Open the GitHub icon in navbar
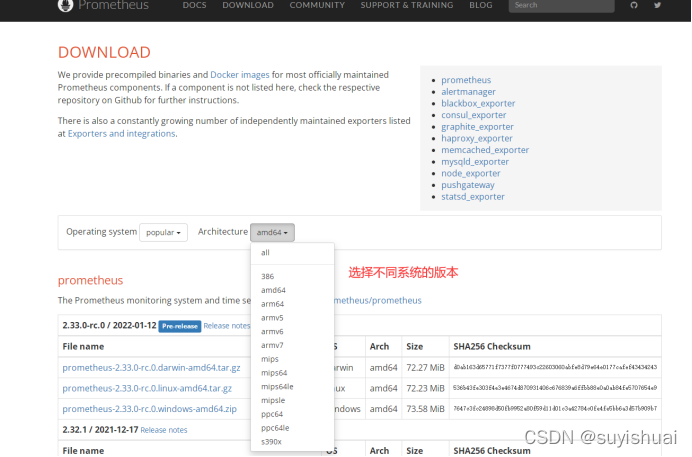 coord(634,5)
